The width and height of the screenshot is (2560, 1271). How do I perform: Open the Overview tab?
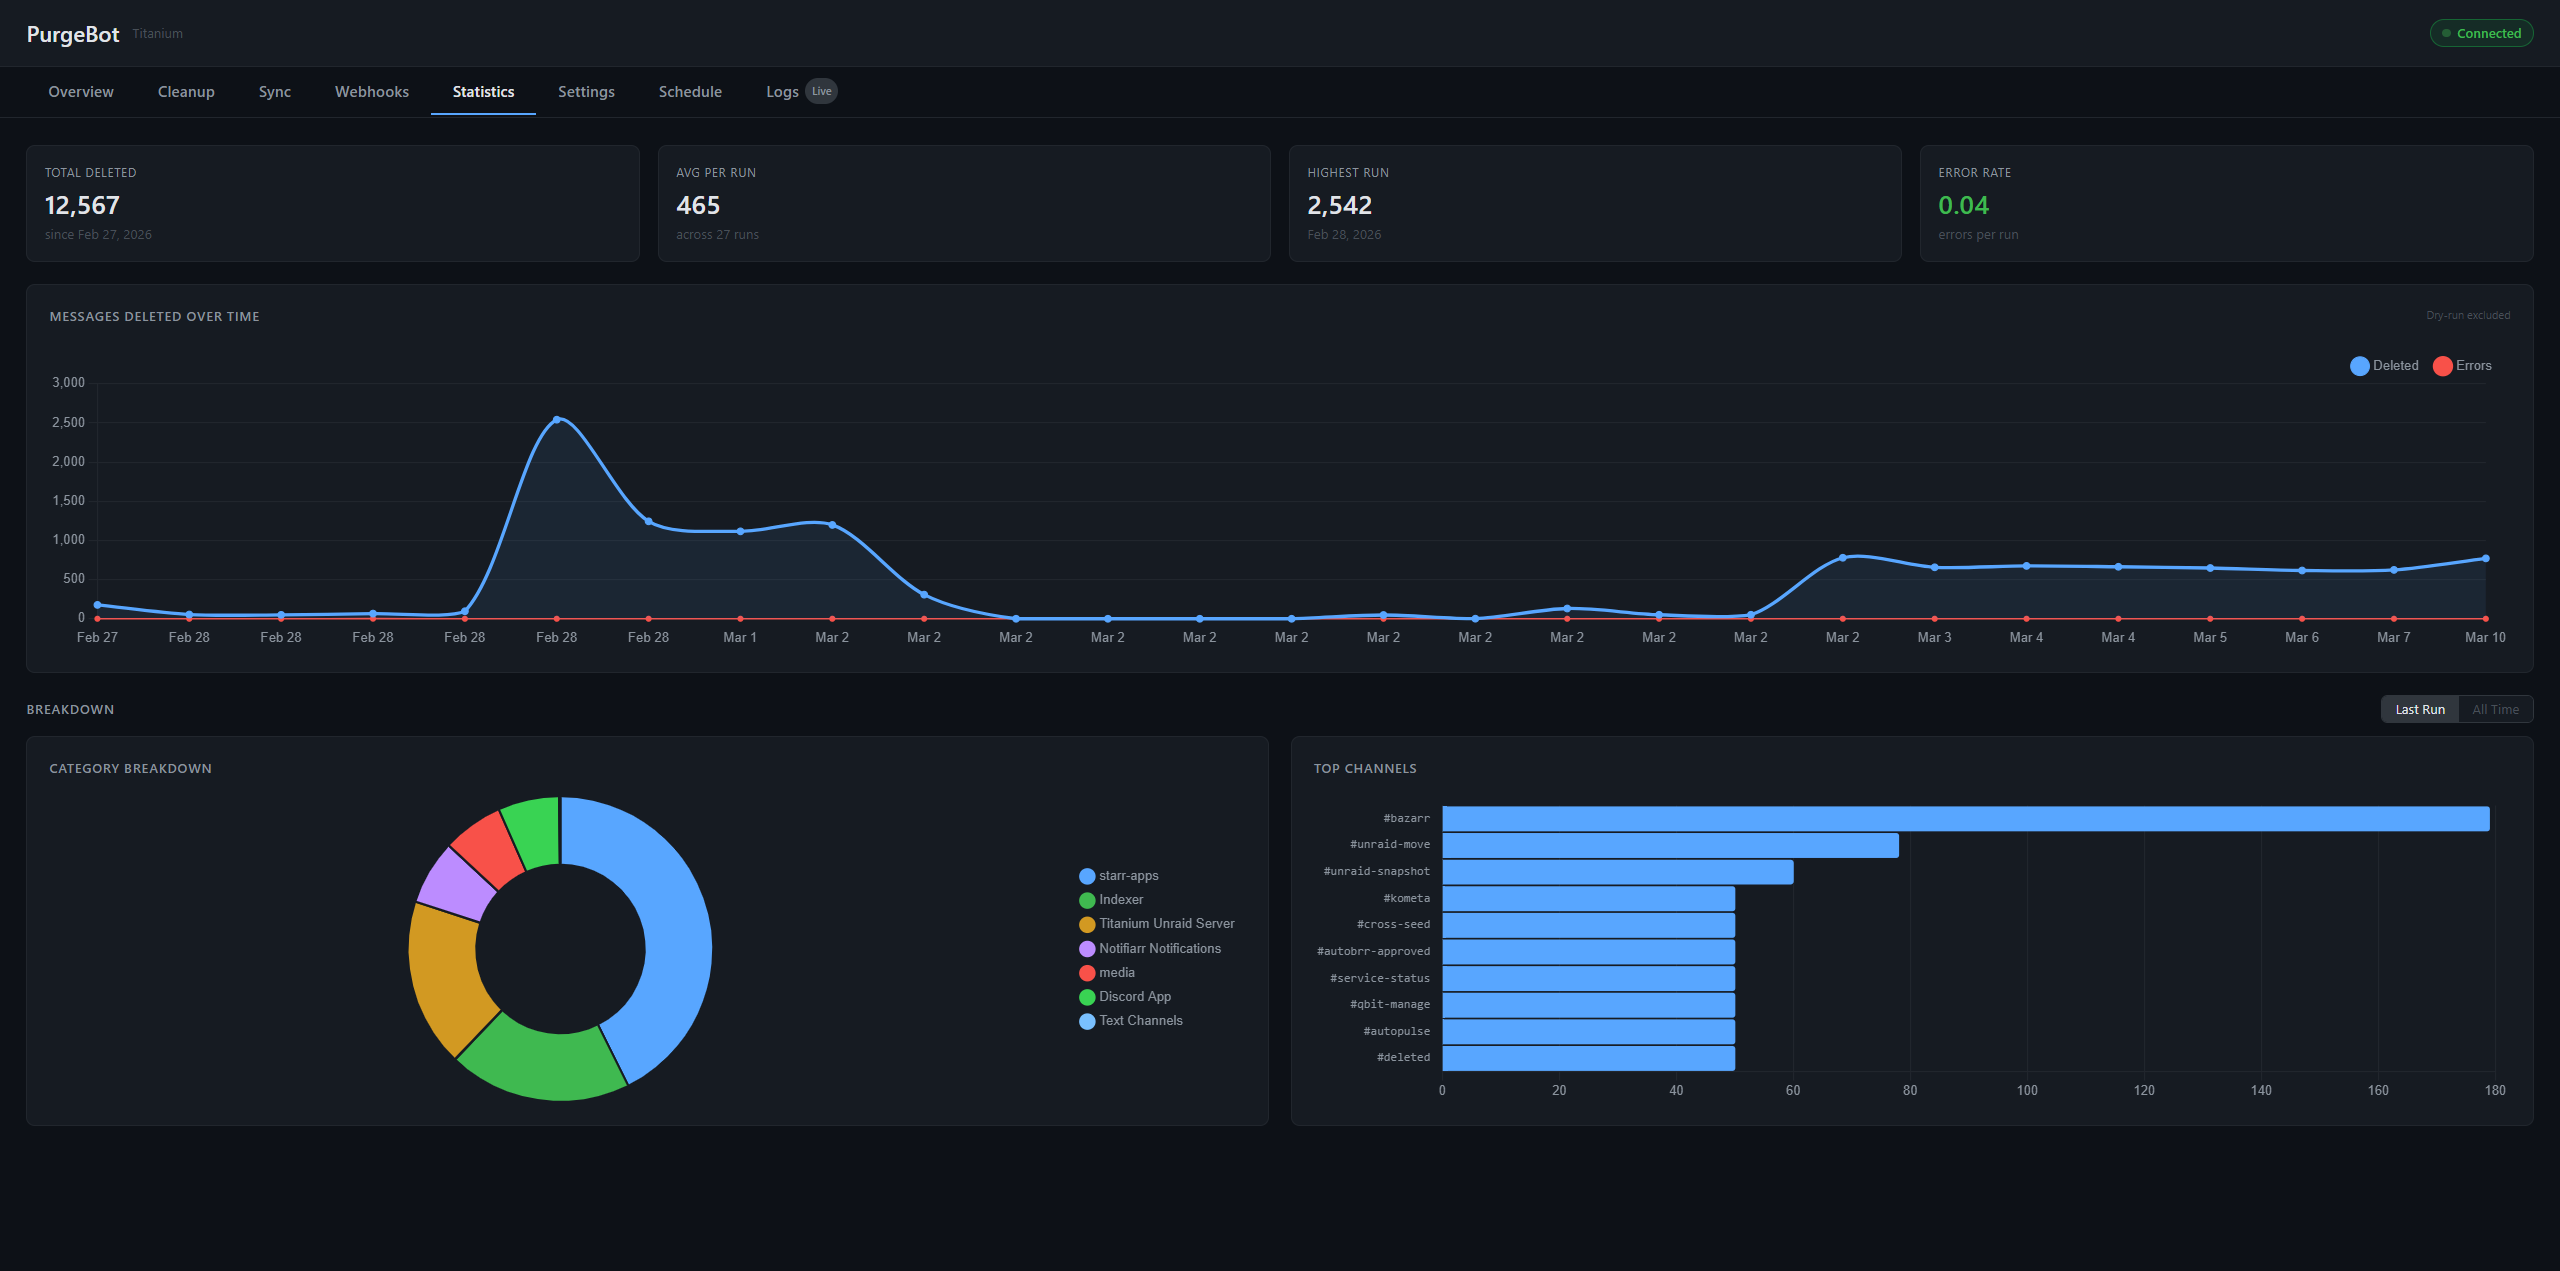81,92
